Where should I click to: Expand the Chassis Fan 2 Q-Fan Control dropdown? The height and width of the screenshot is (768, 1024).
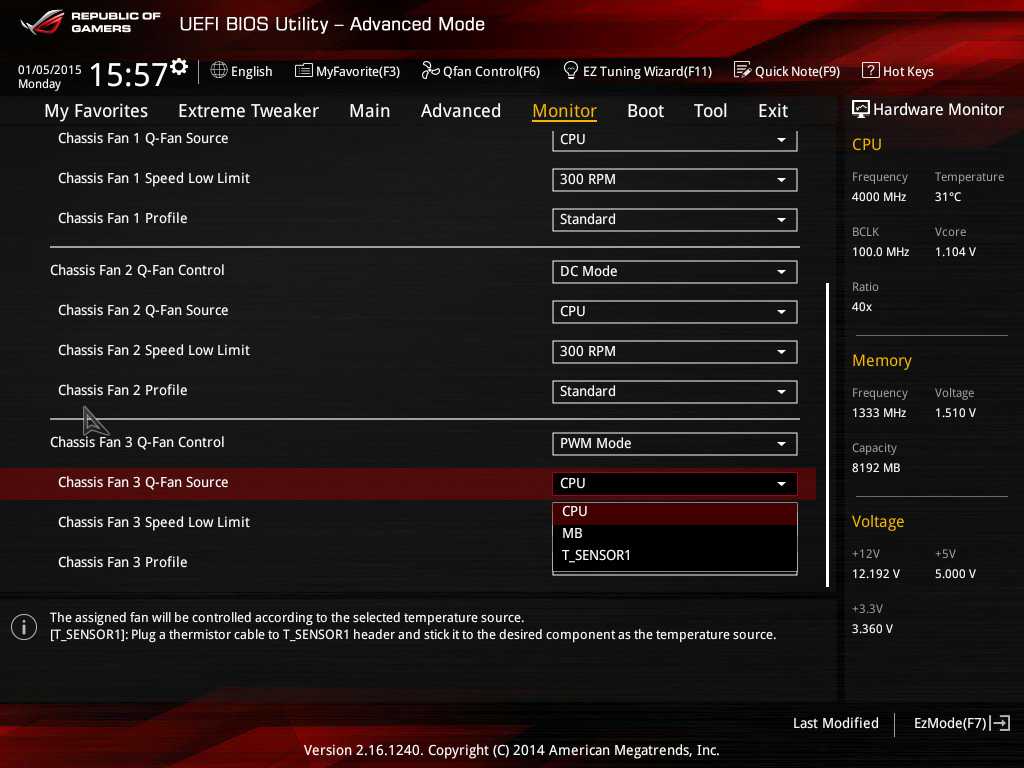coord(674,271)
